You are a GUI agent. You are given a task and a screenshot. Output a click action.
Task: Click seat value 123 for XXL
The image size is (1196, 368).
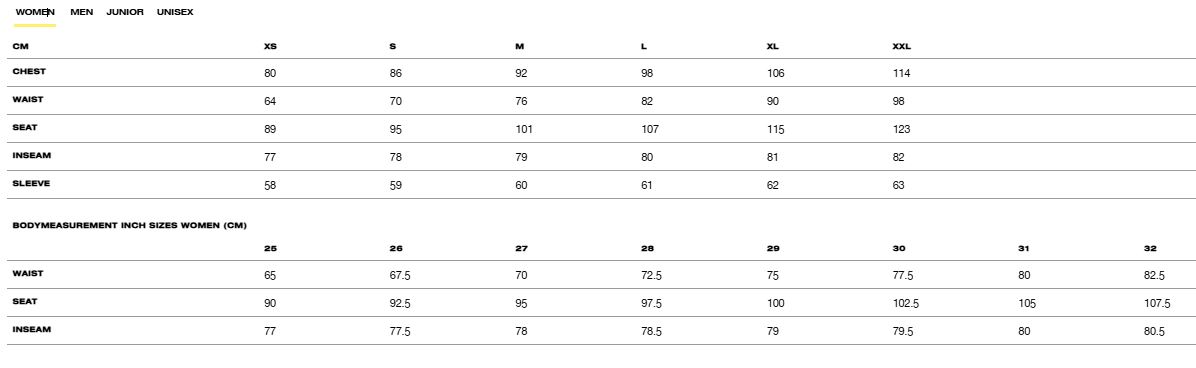click(902, 129)
